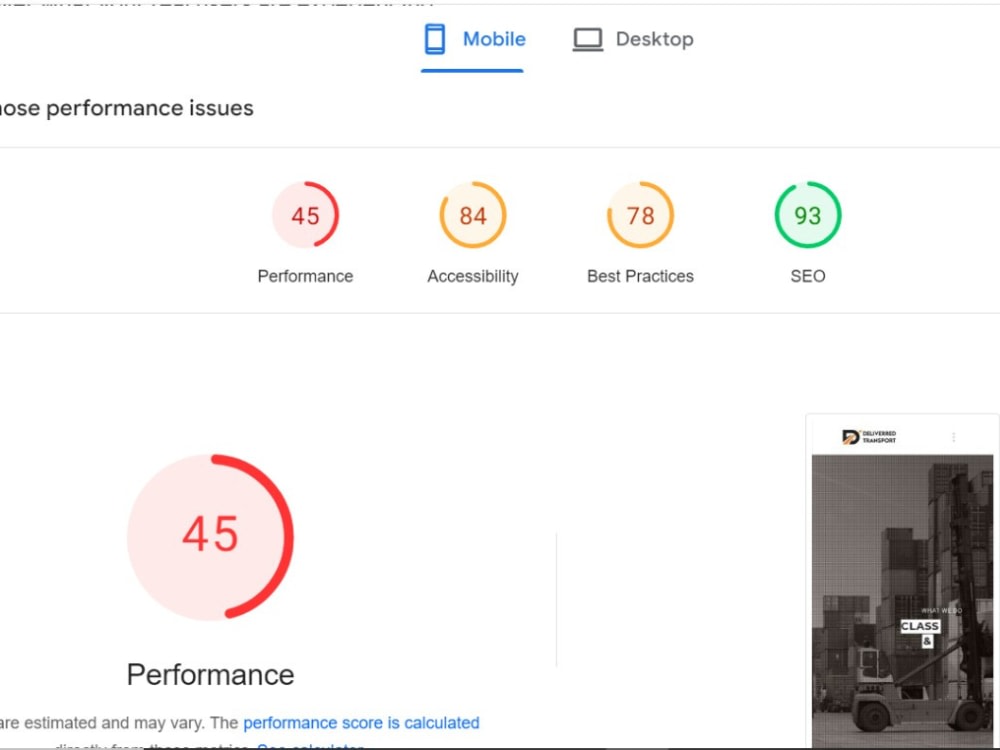Click the large Performance heading
Viewport: 1000px width, 750px height.
click(210, 674)
